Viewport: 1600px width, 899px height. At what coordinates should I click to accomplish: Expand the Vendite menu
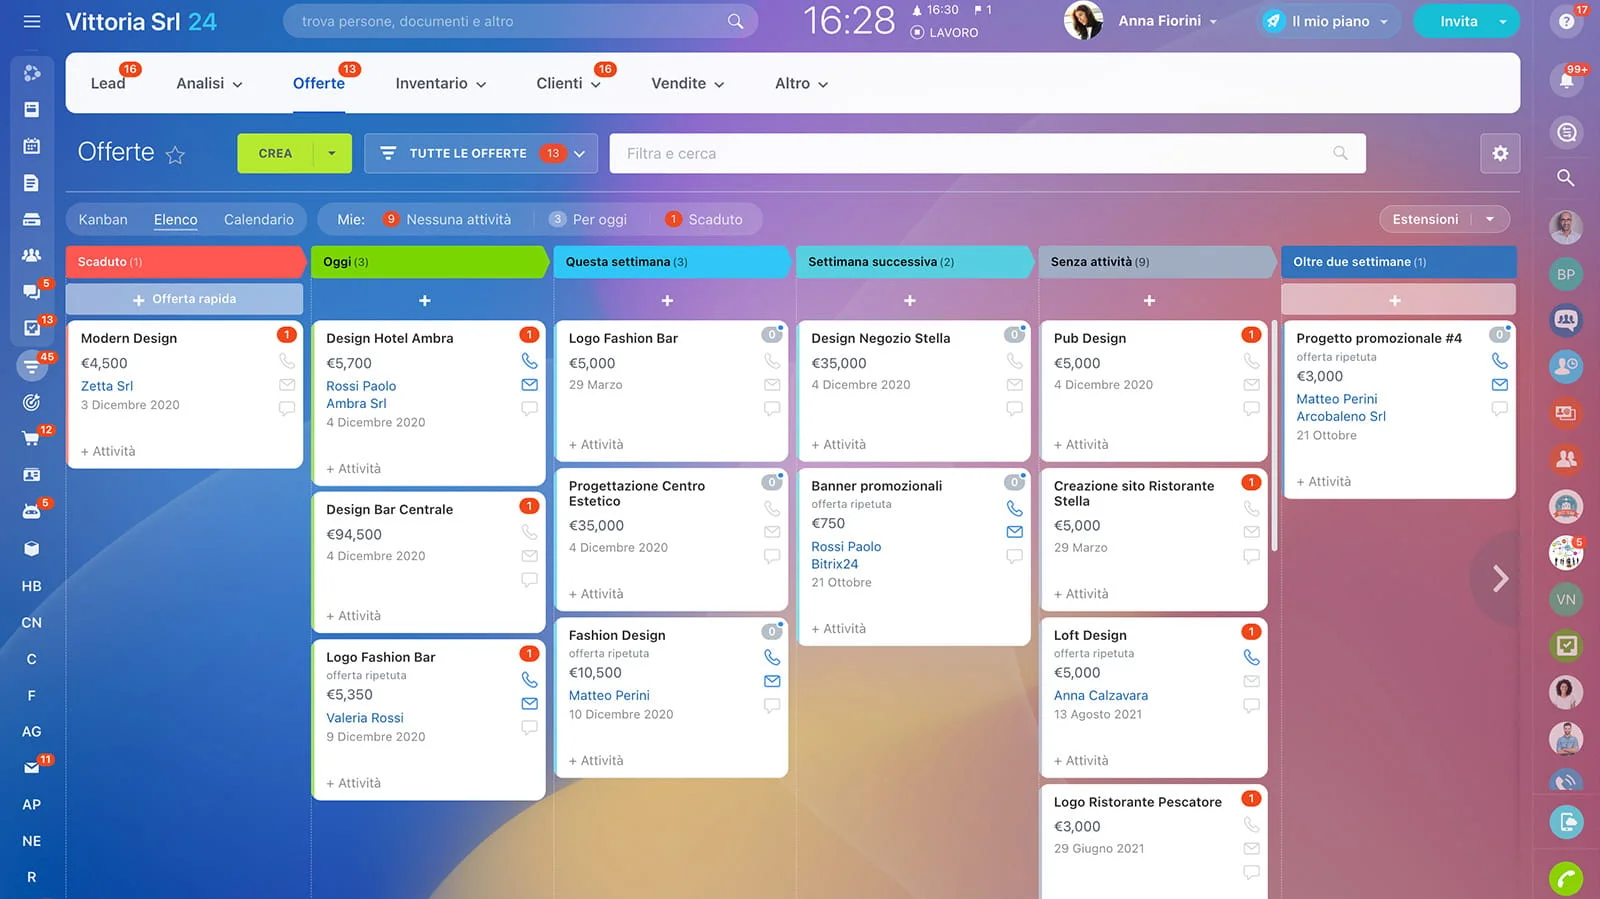[x=688, y=84]
